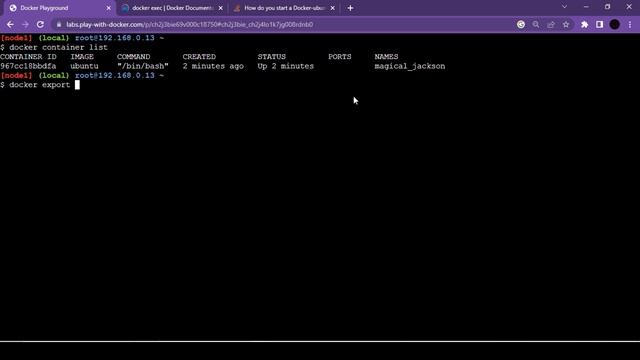Click the container ID 967cc18bbdfa
This screenshot has height=360, width=640.
coord(28,66)
